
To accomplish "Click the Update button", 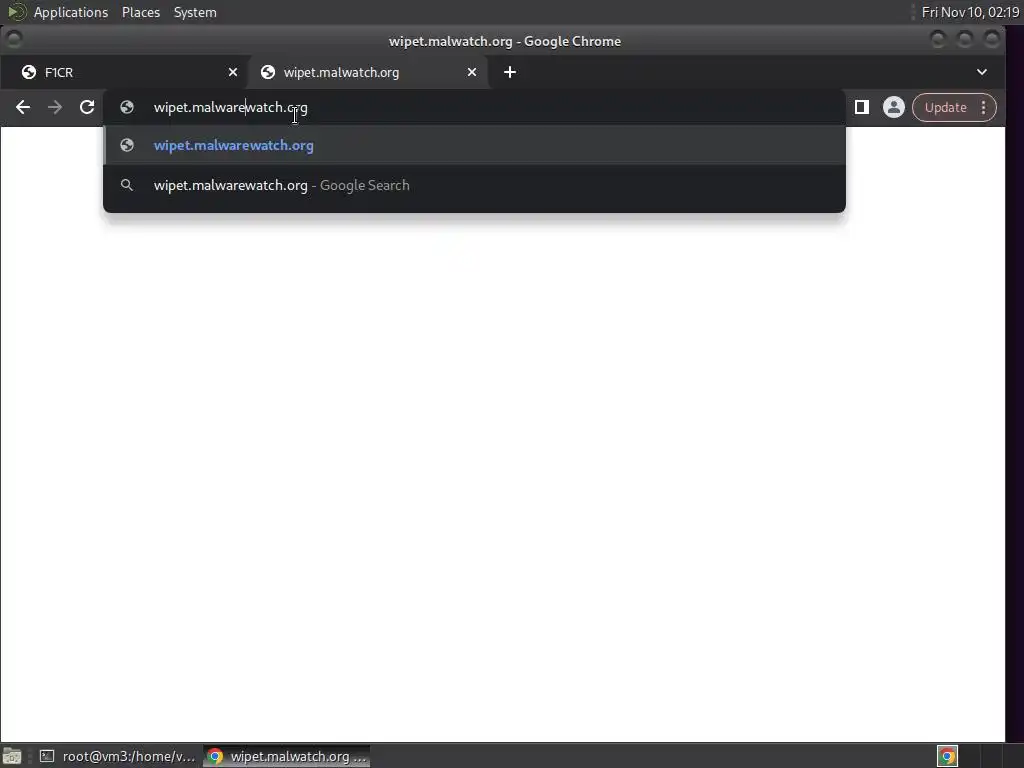I will pyautogui.click(x=945, y=108).
